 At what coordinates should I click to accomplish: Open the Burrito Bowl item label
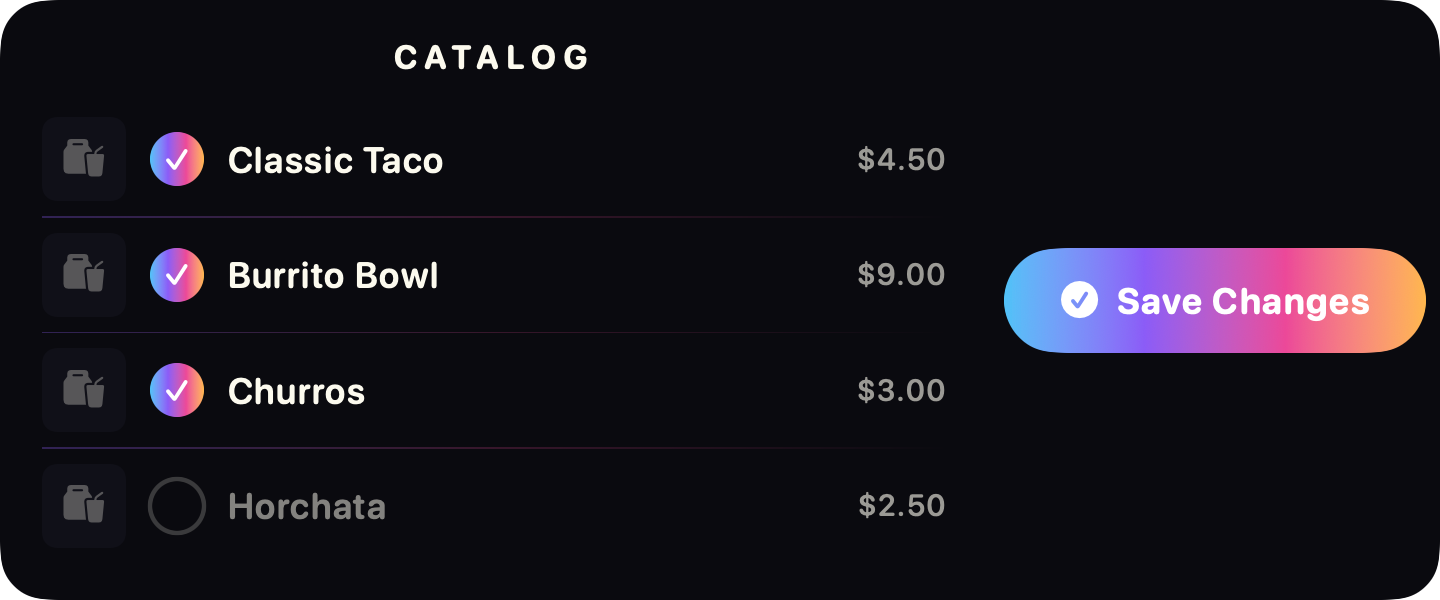(333, 275)
